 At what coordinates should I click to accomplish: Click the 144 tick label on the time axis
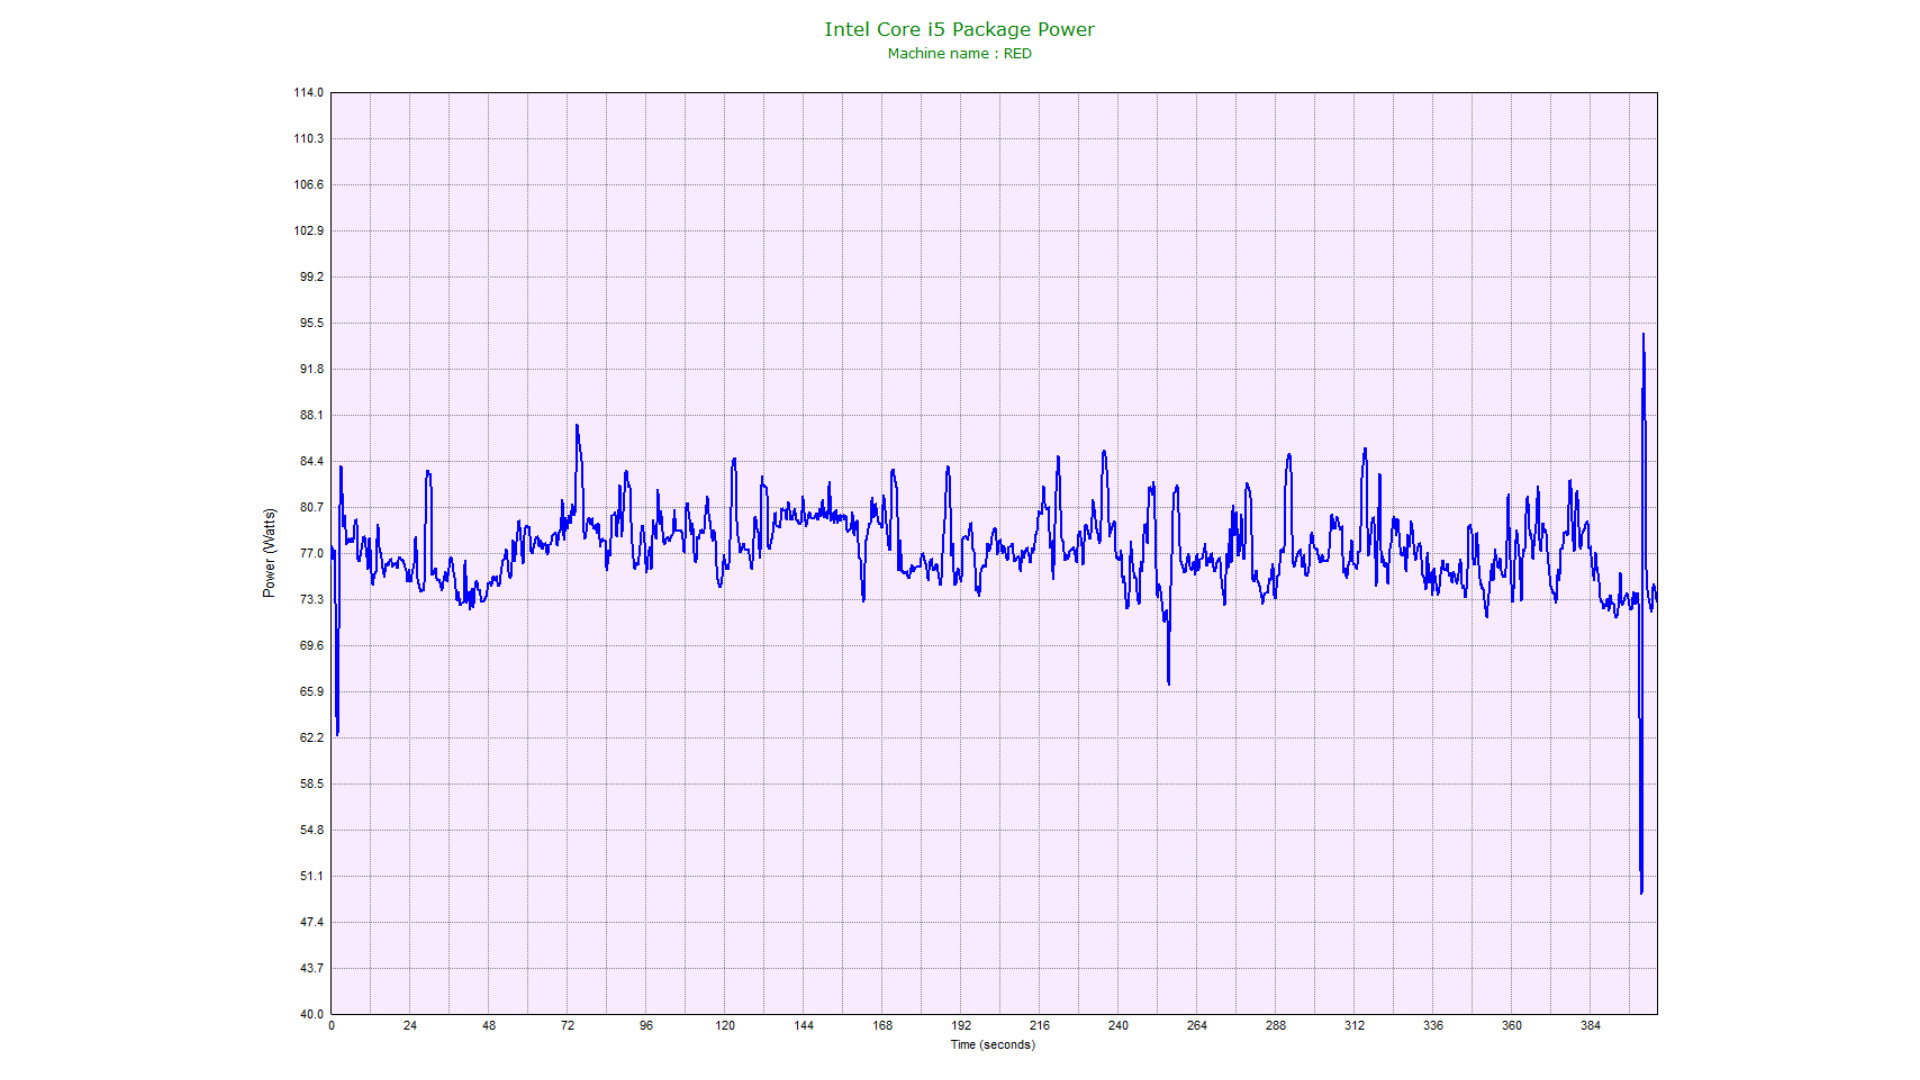(804, 1026)
